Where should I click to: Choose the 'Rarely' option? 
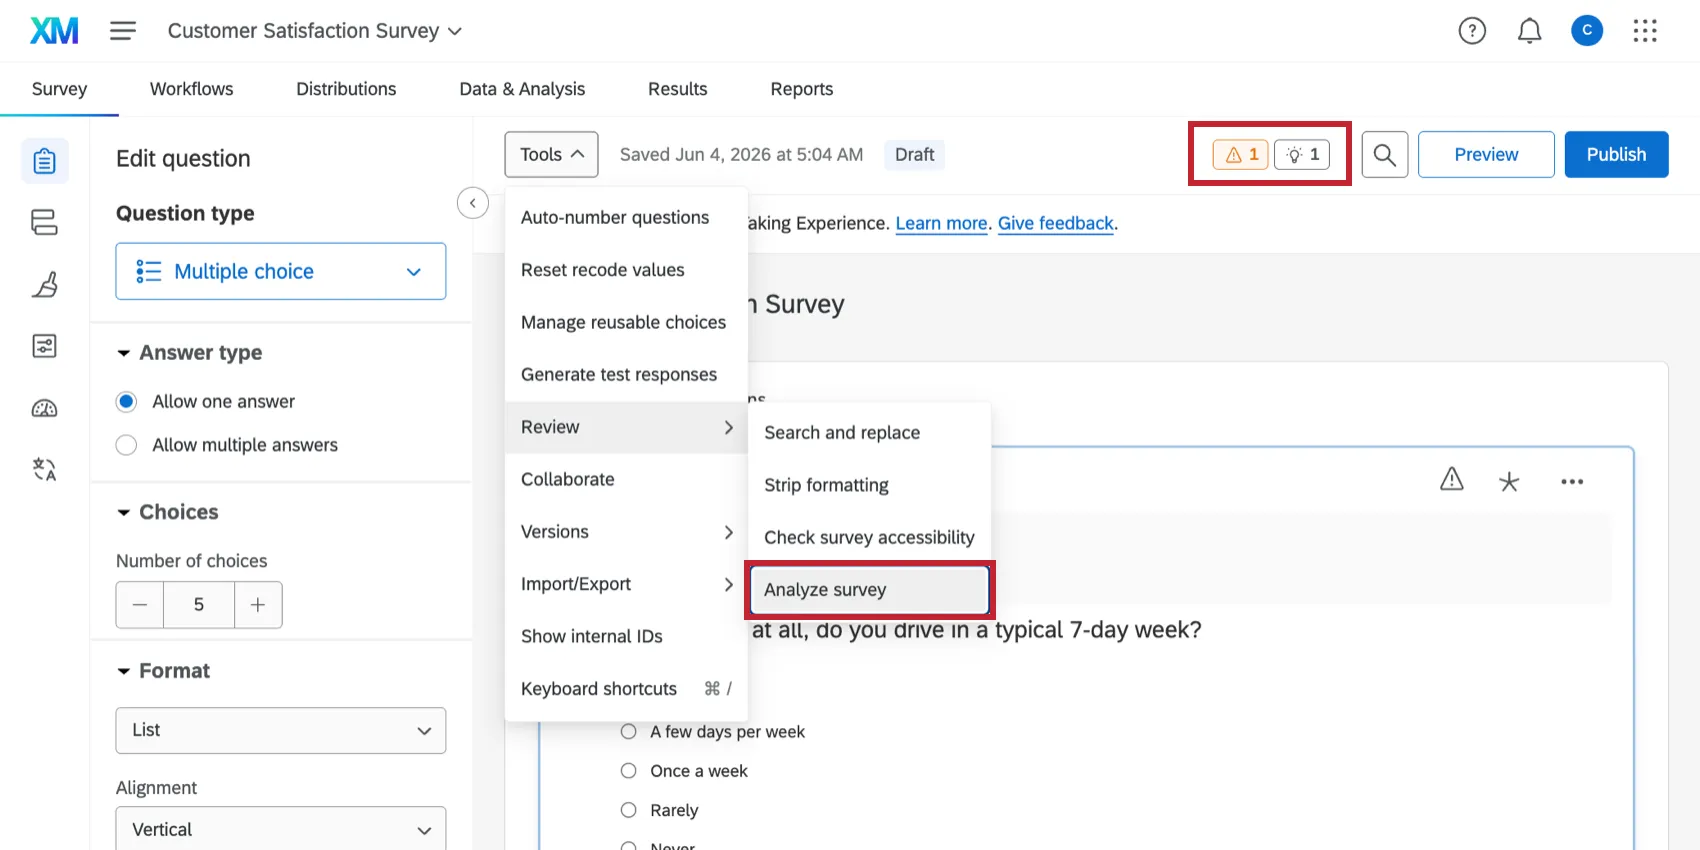pyautogui.click(x=628, y=810)
